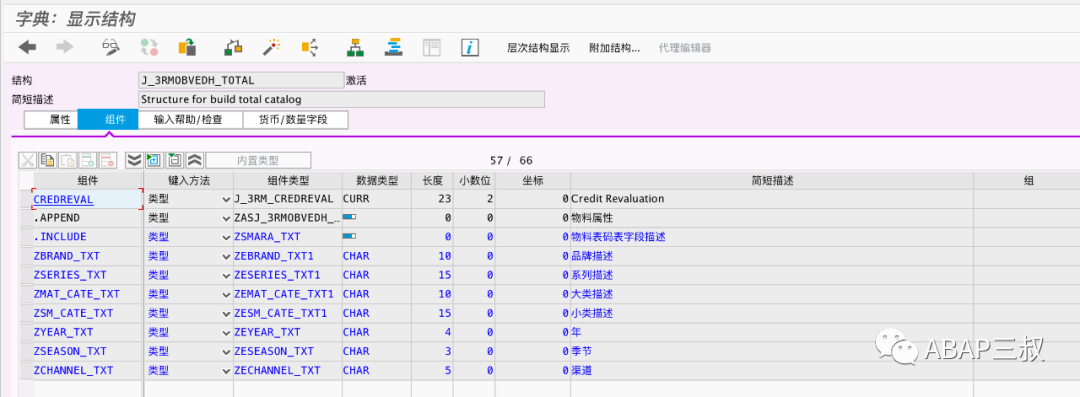Open 键入方法 dropdown for ZSM_CATE_TXT row
1080x397 pixels.
pyautogui.click(x=227, y=314)
